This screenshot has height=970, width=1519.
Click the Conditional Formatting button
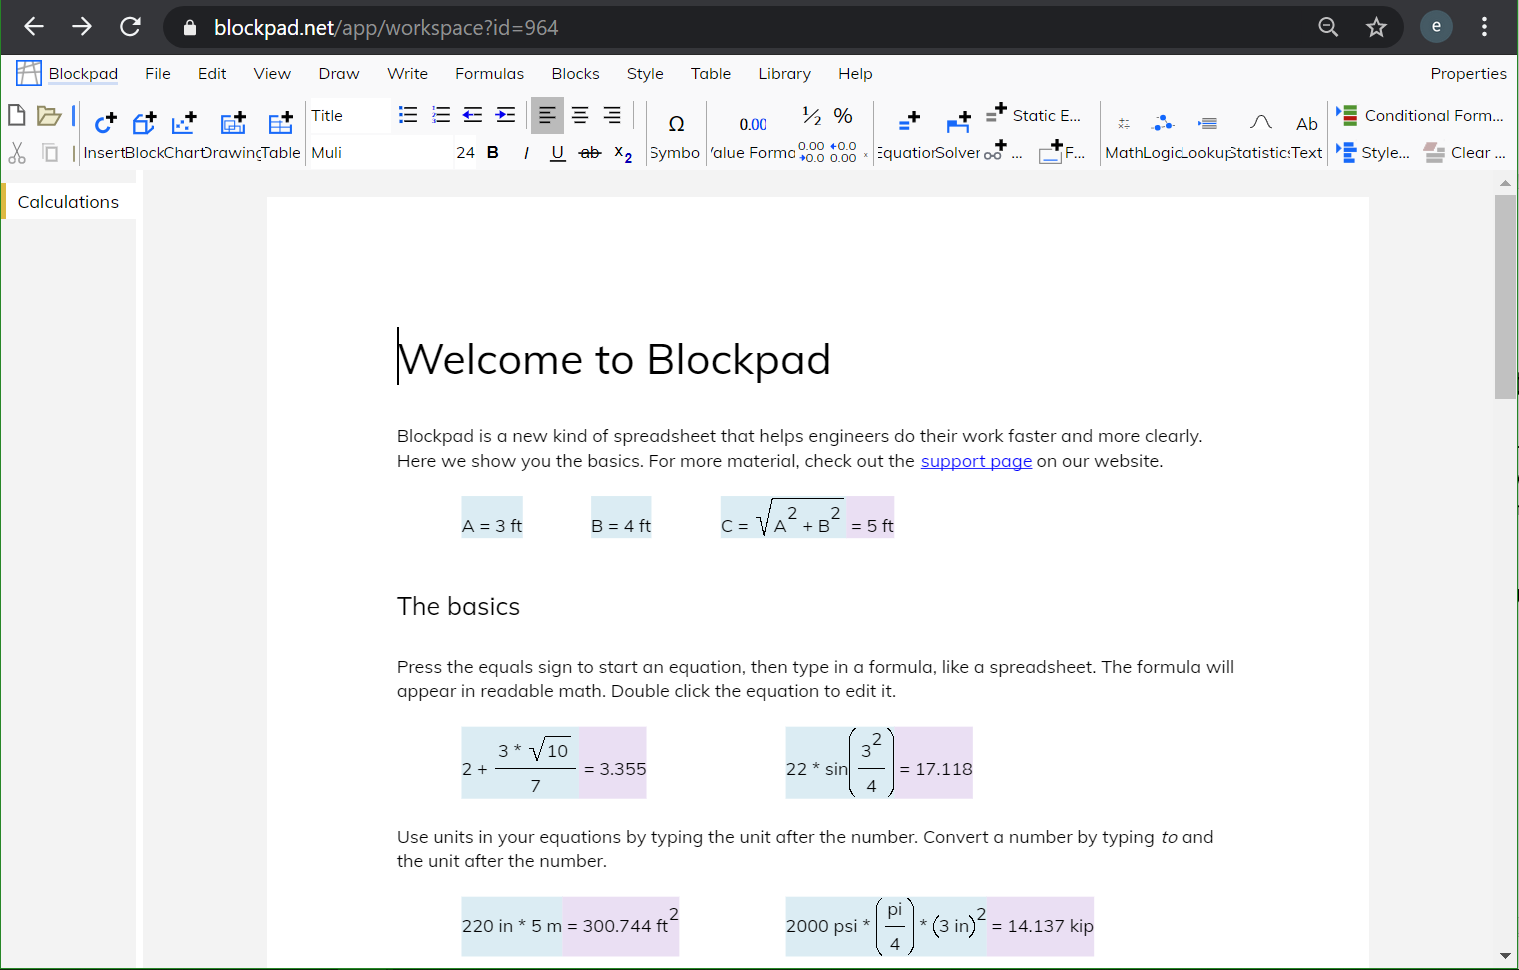[1421, 116]
